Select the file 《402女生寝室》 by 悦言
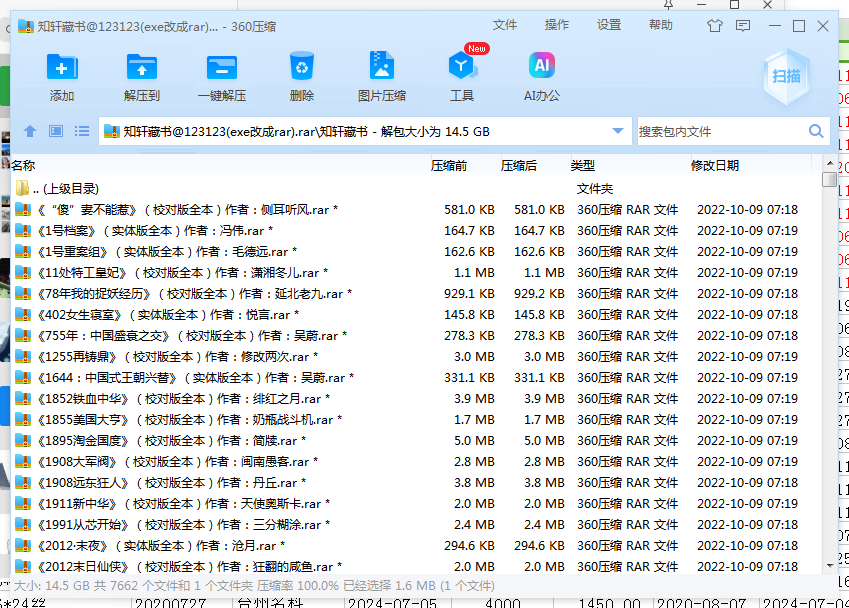The image size is (849, 608). (x=416, y=315)
